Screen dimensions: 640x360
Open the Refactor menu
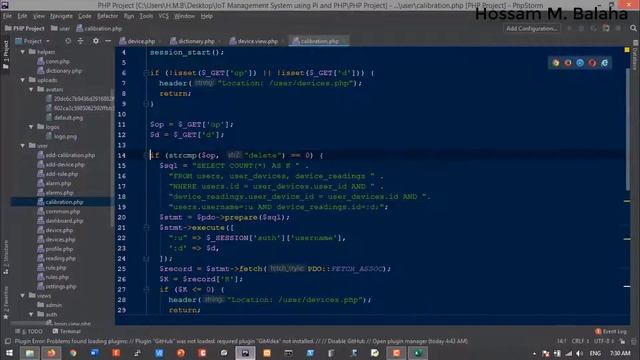coord(107,16)
